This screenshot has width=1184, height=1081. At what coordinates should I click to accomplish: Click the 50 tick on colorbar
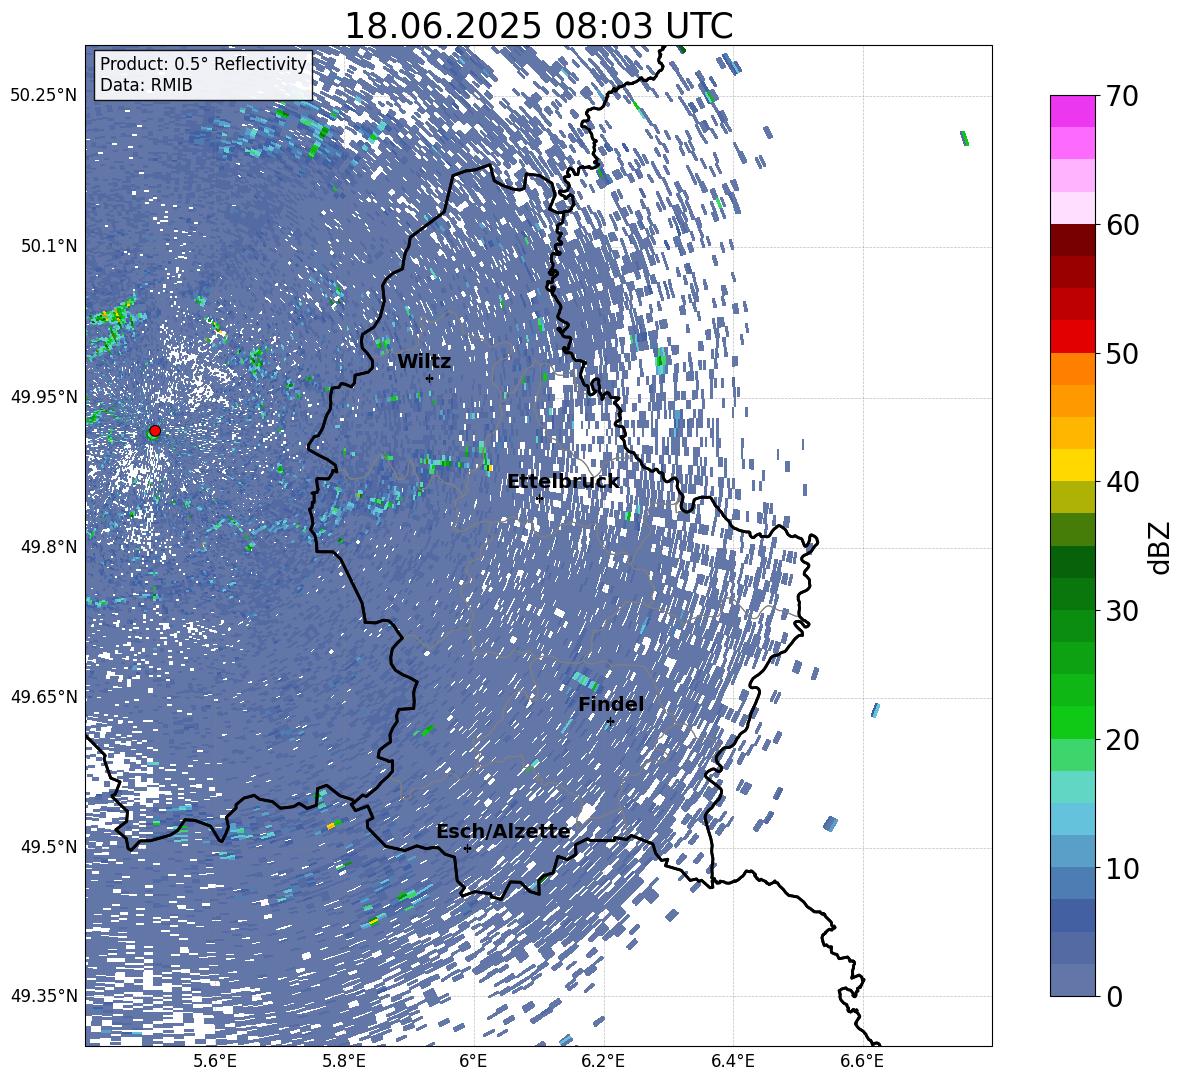(x=1123, y=353)
